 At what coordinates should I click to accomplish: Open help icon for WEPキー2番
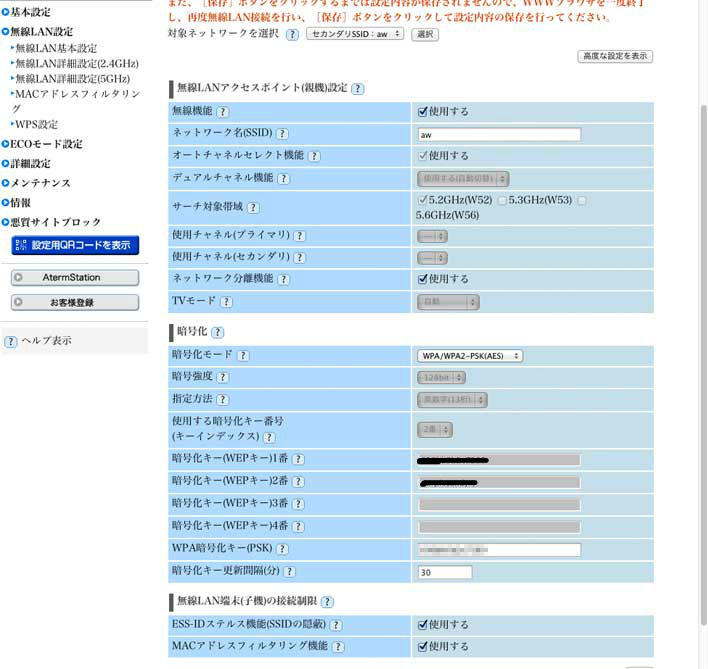point(298,482)
